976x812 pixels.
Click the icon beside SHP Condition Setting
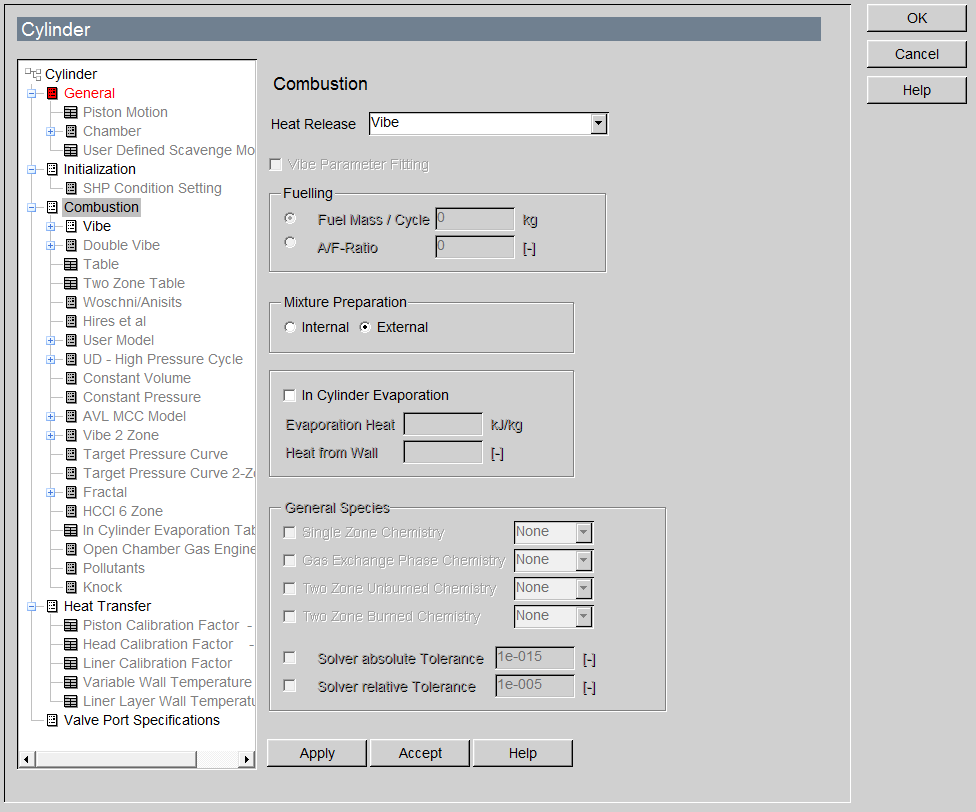pos(71,189)
